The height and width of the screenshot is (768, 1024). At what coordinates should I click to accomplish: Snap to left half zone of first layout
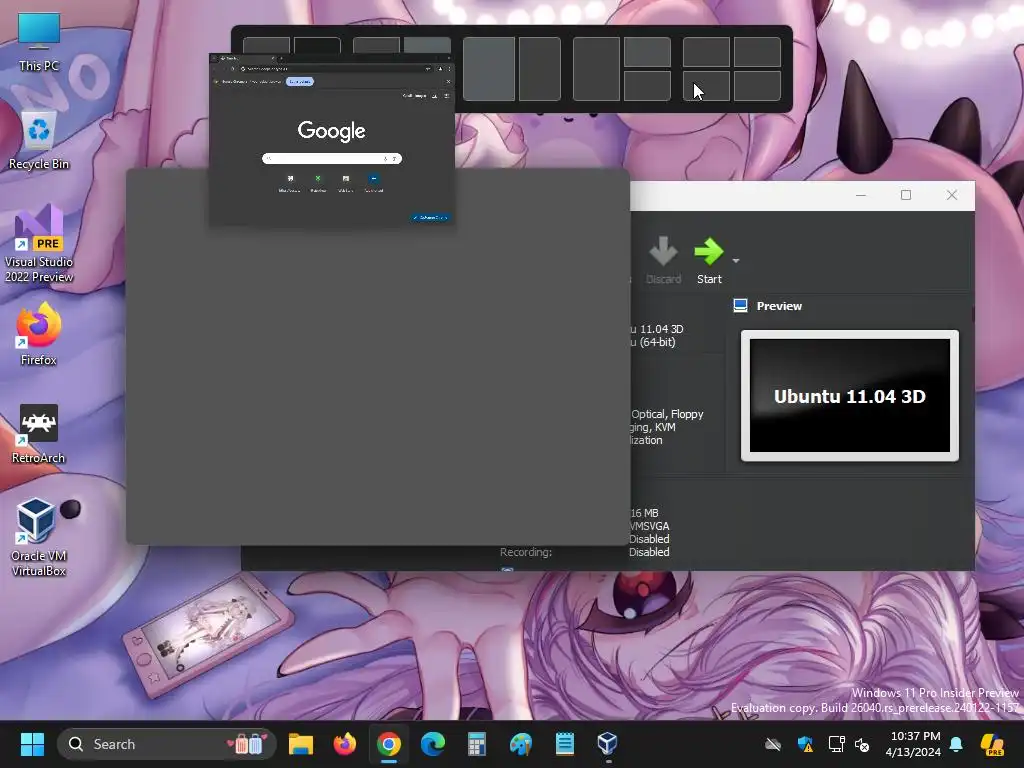tap(266, 45)
